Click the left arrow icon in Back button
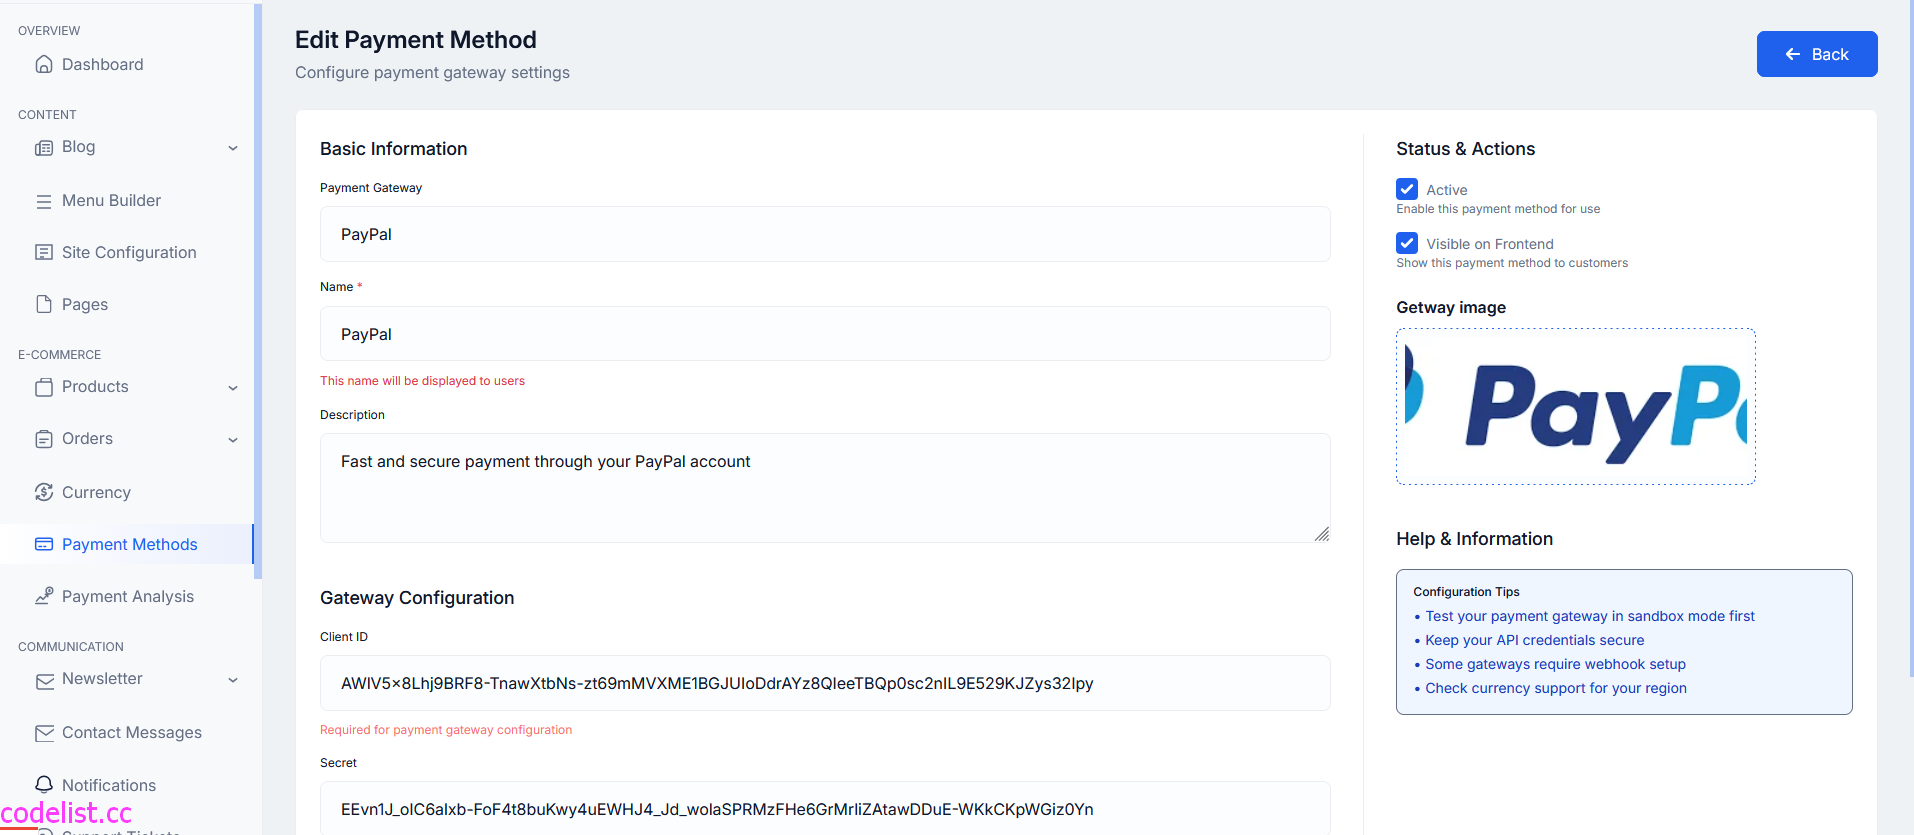The image size is (1914, 835). pos(1793,54)
